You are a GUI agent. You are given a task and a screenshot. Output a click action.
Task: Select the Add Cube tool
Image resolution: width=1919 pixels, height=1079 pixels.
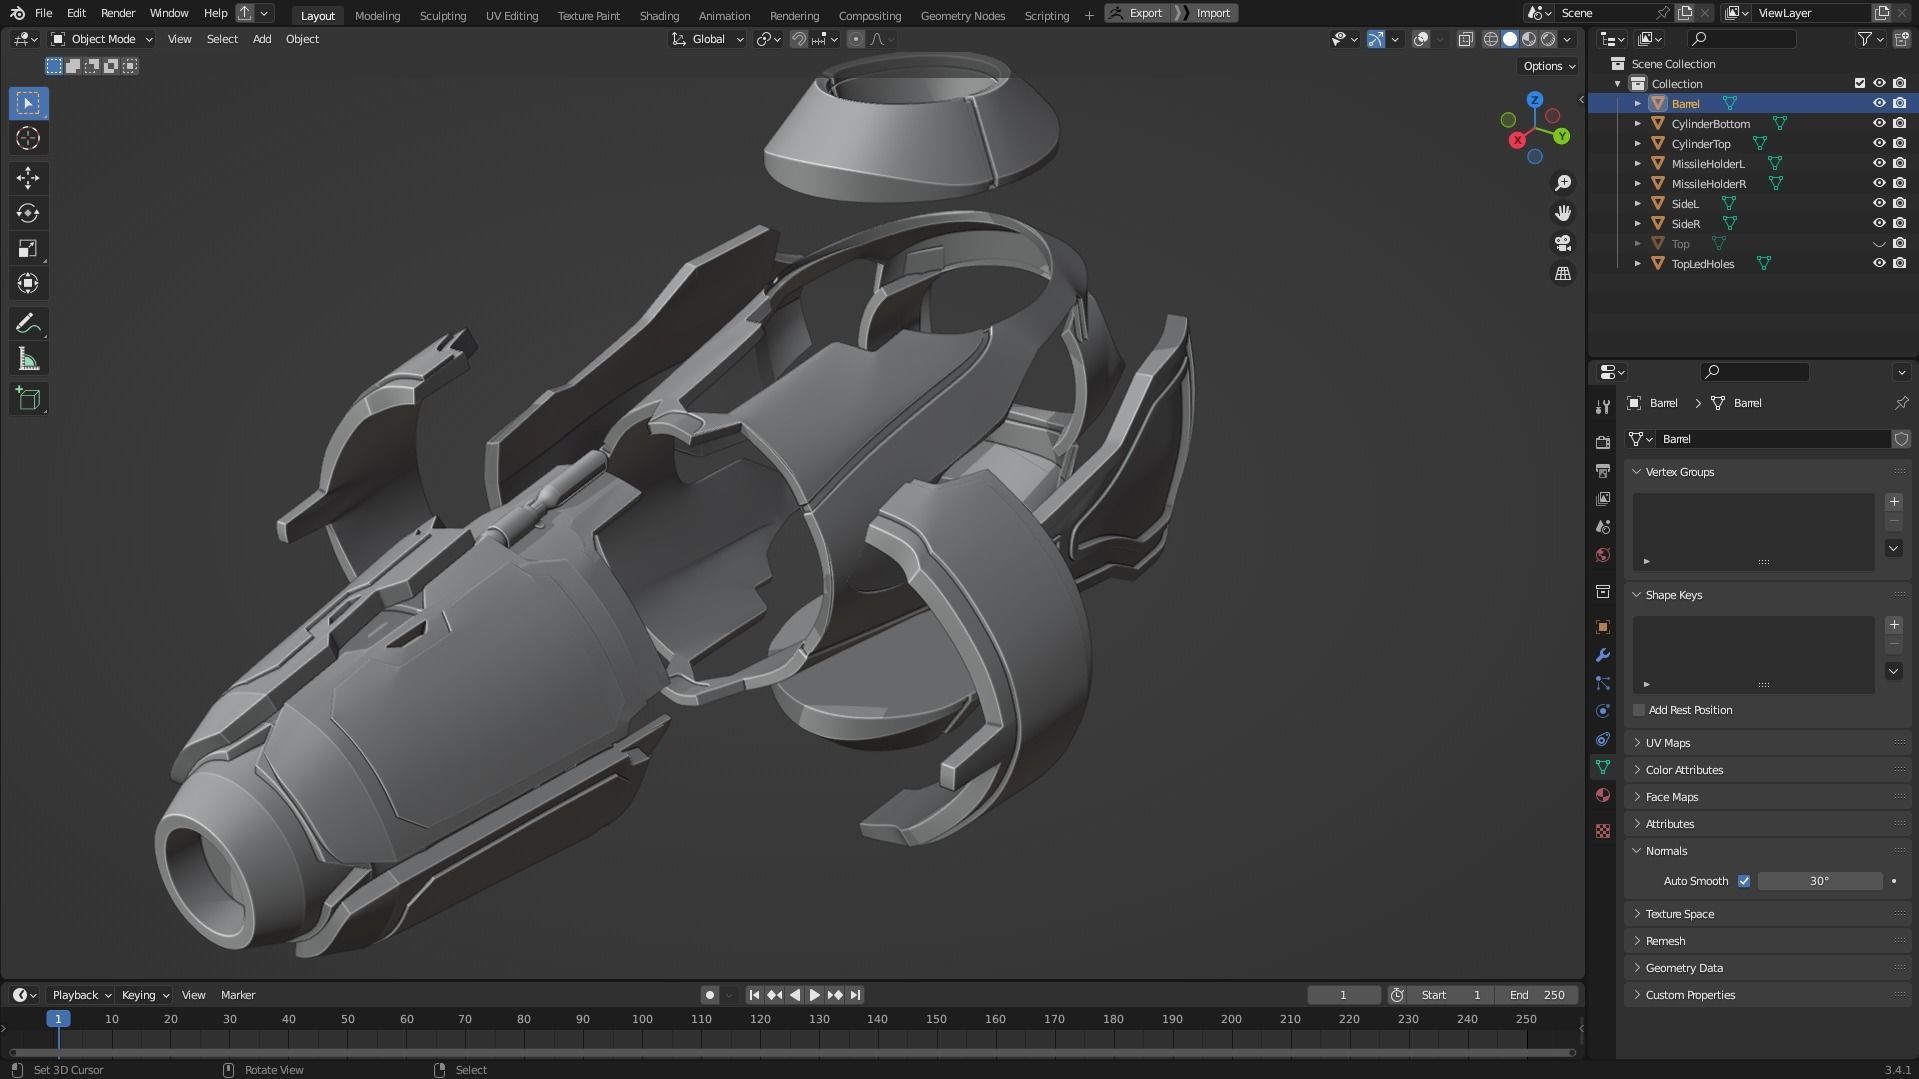[x=28, y=399]
